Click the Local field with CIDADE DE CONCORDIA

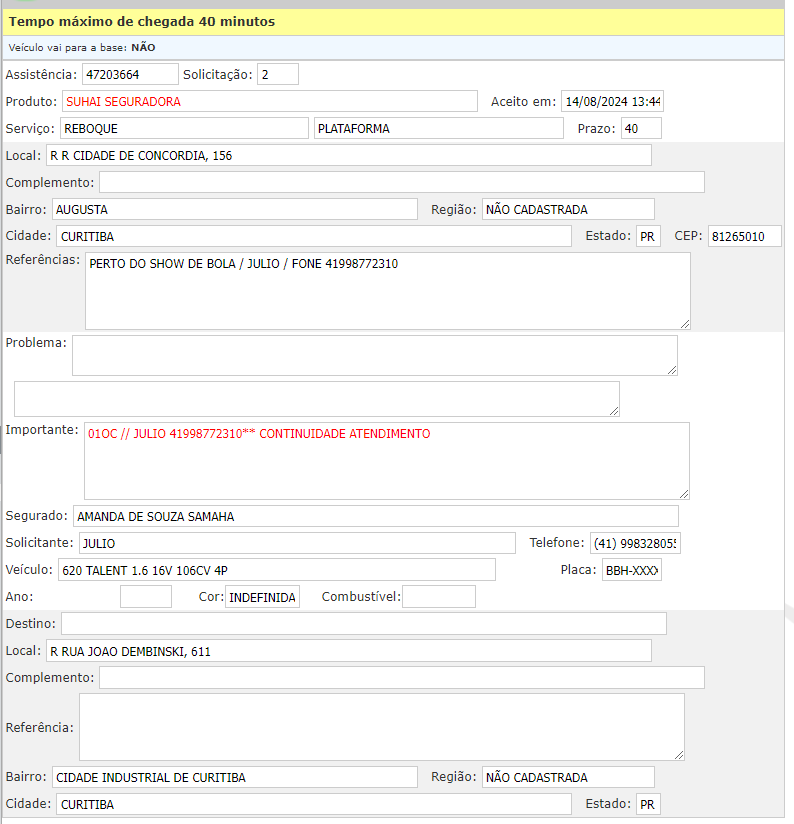click(x=348, y=155)
